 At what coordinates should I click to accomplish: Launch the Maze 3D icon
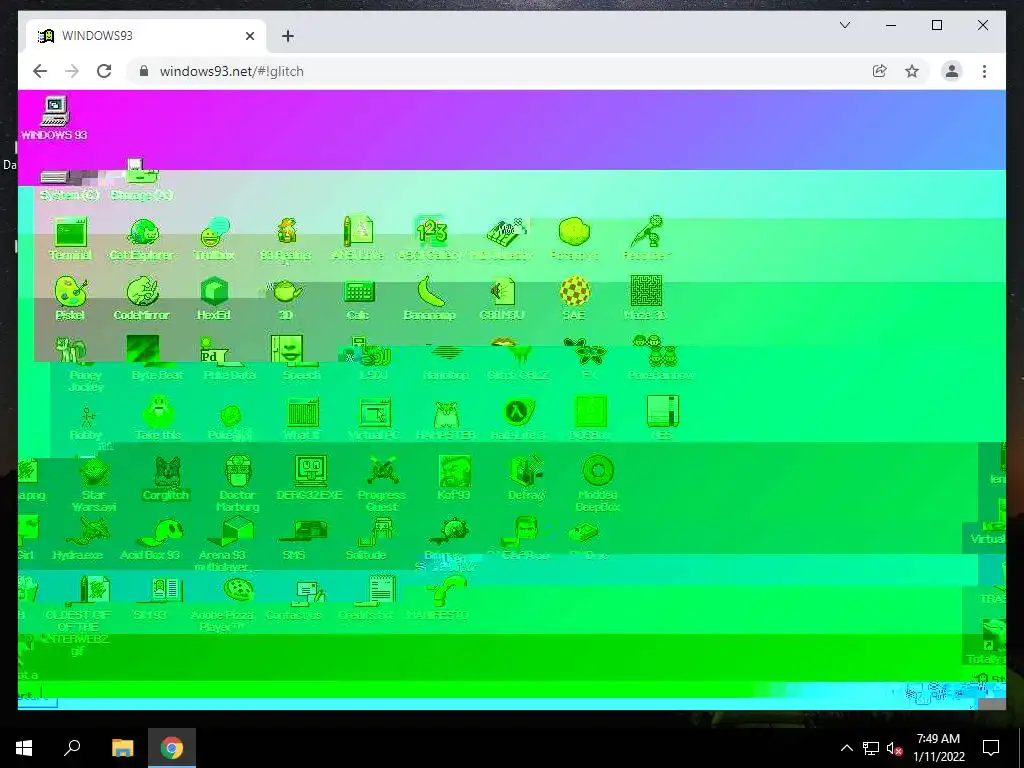(646, 291)
